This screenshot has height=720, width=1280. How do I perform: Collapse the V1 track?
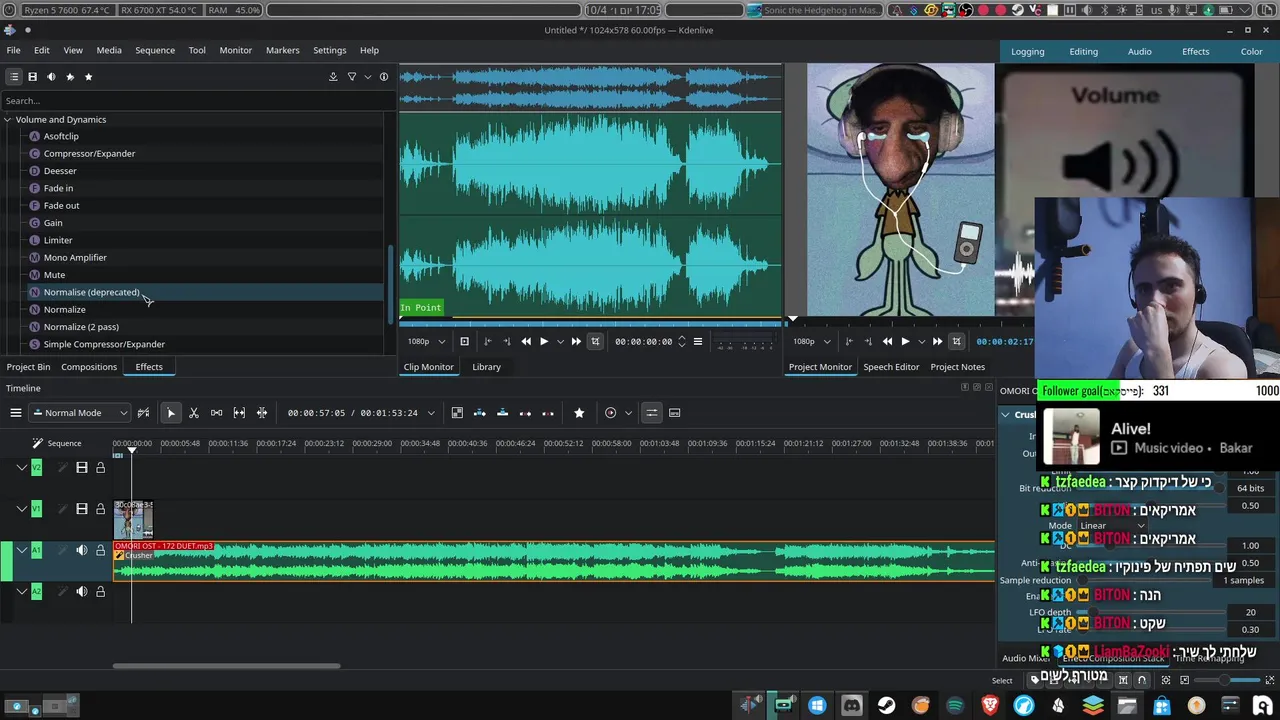point(22,509)
